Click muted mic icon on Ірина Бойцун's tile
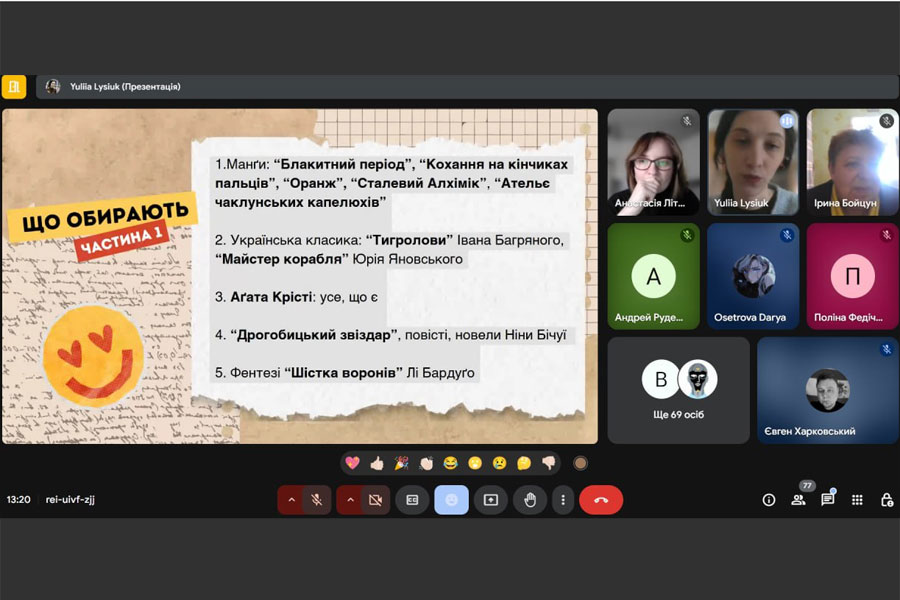Image resolution: width=900 pixels, height=600 pixels. [886, 121]
